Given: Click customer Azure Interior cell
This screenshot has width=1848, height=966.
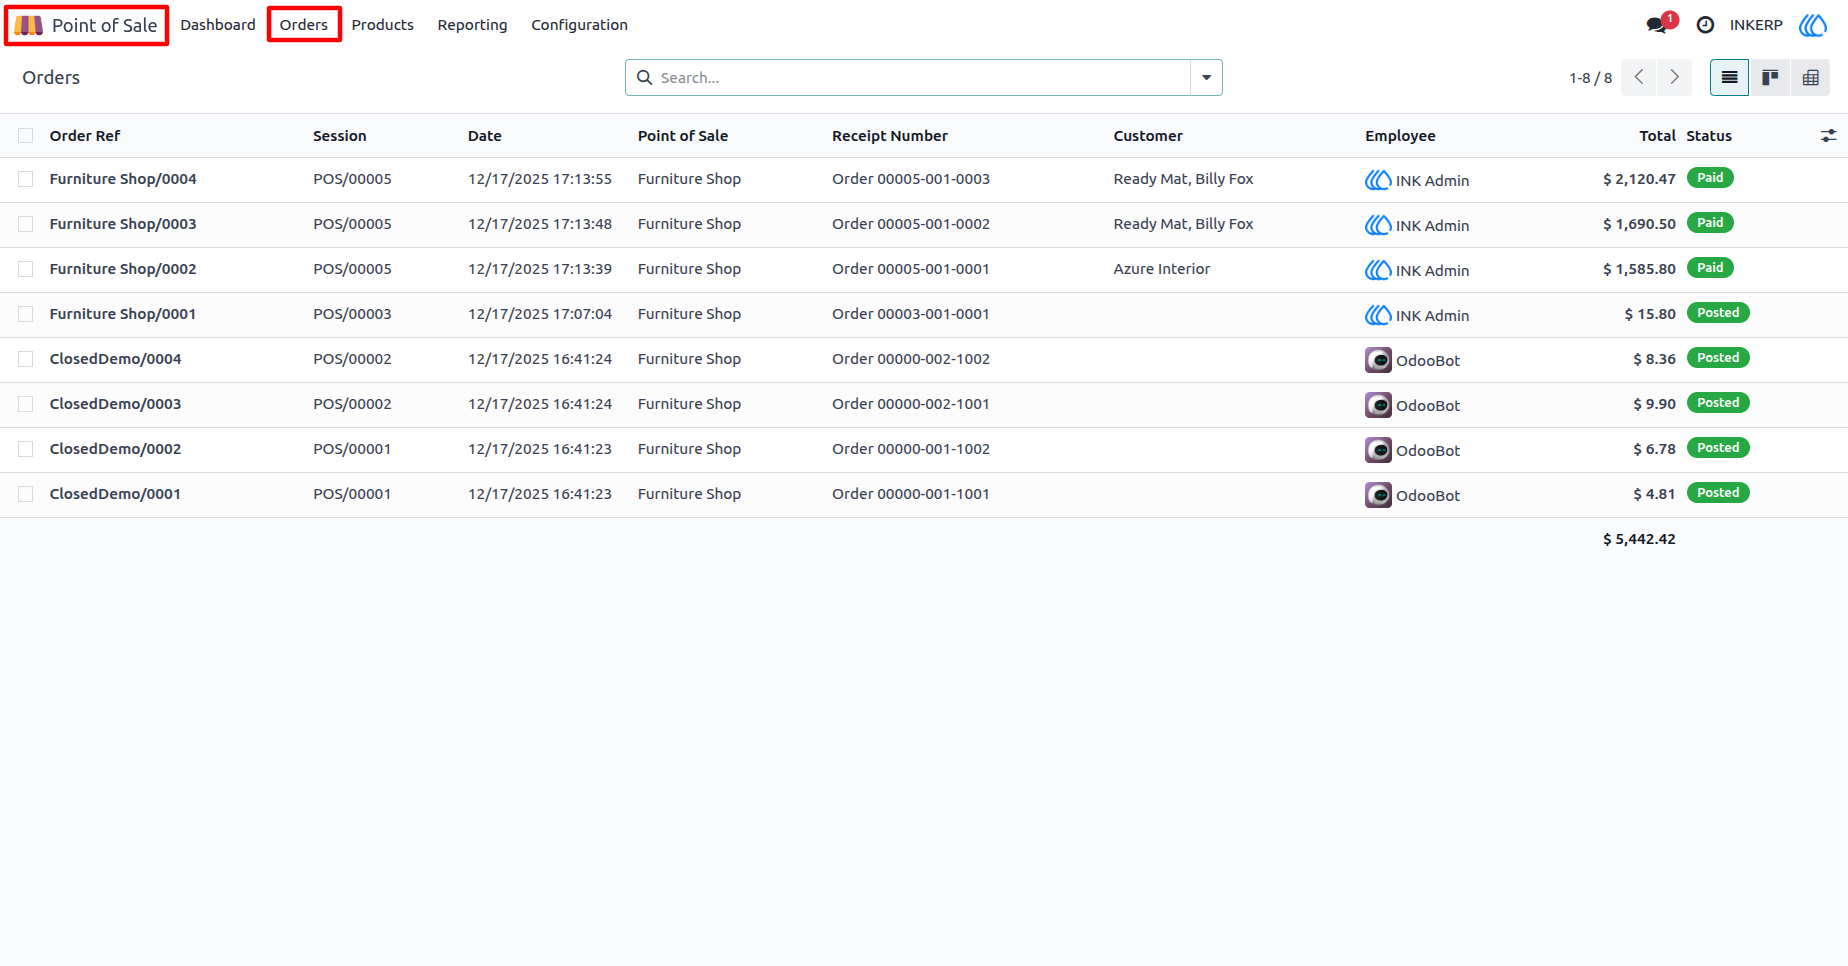Looking at the screenshot, I should tap(1162, 269).
